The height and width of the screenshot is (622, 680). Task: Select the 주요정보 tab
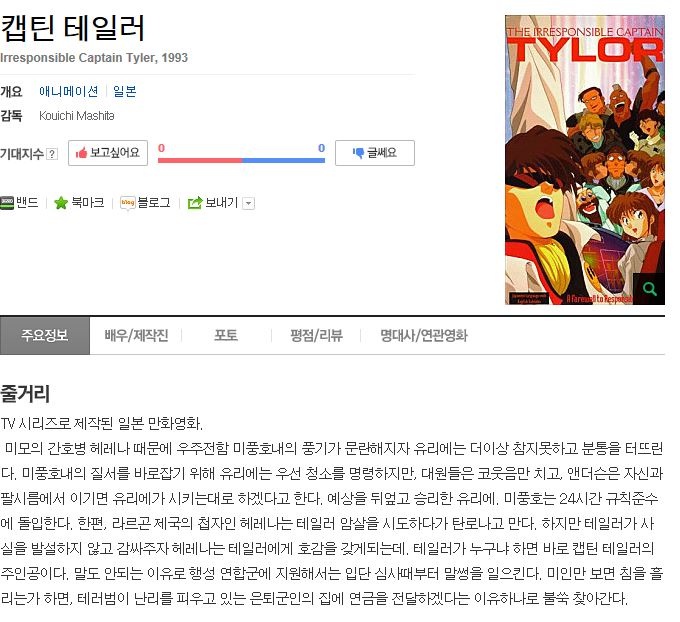pos(45,335)
